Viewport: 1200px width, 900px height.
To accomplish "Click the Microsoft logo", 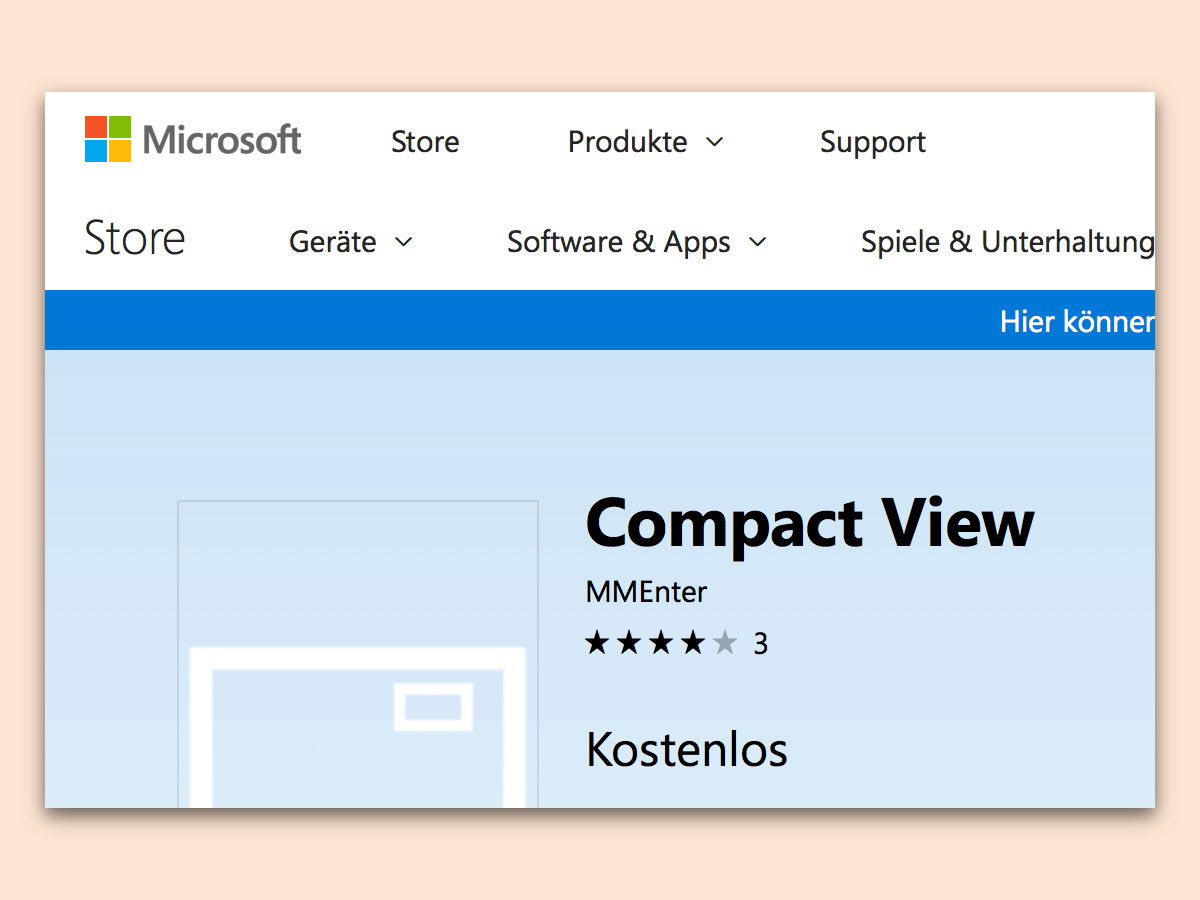I will [193, 139].
